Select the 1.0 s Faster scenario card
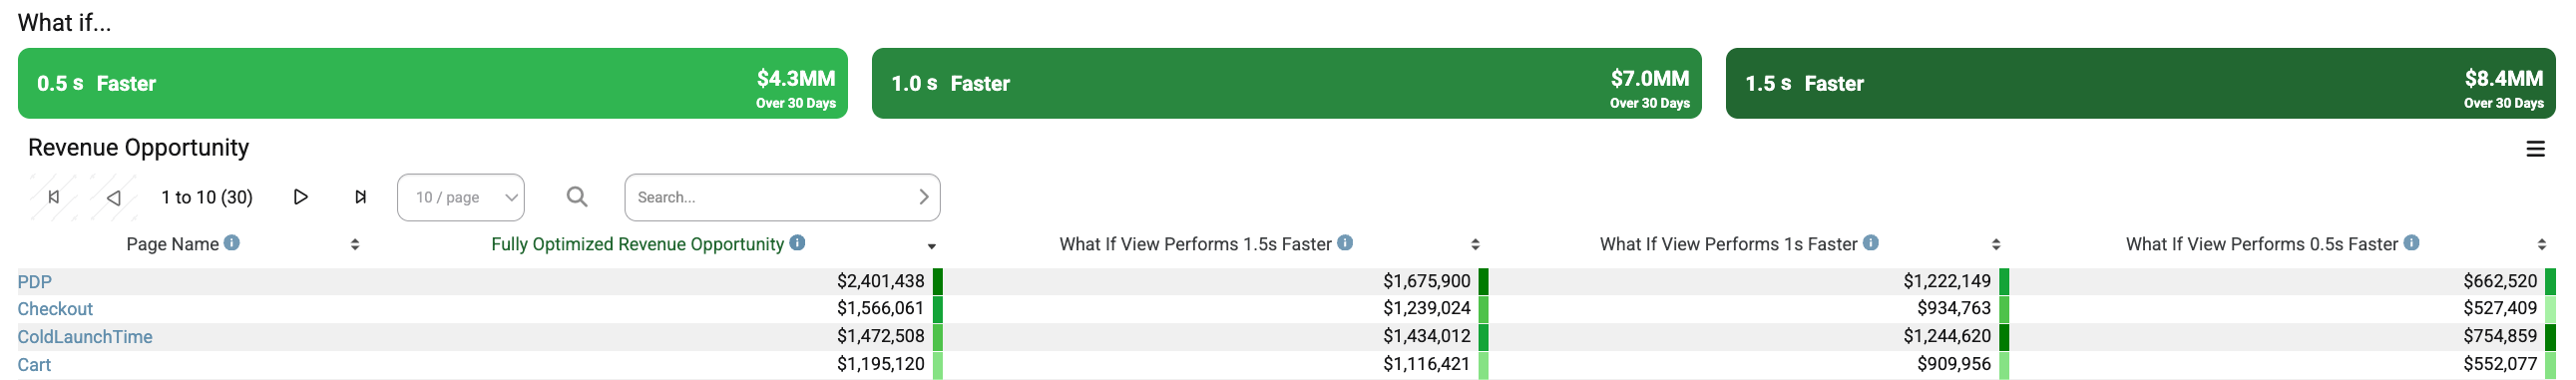Image resolution: width=2576 pixels, height=380 pixels. point(1287,83)
